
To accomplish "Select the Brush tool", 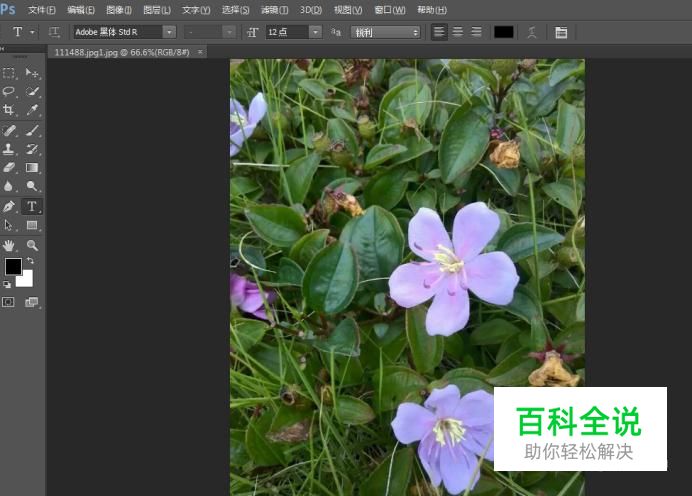I will pyautogui.click(x=32, y=131).
